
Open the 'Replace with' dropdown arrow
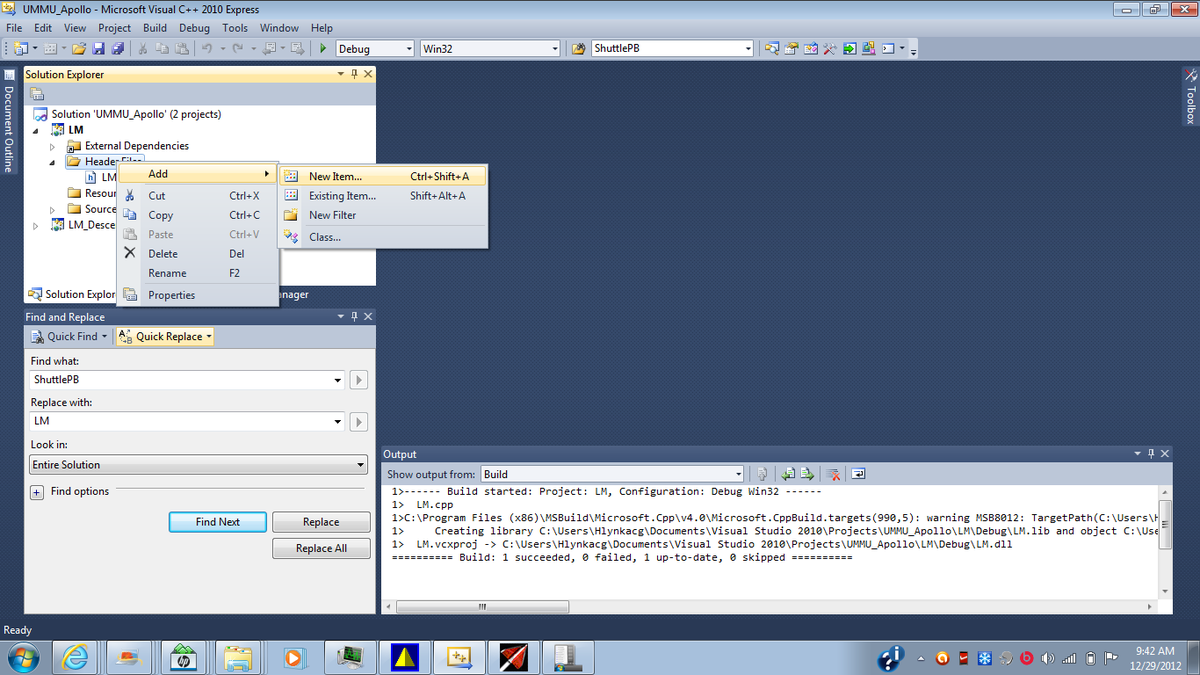pyautogui.click(x=338, y=422)
